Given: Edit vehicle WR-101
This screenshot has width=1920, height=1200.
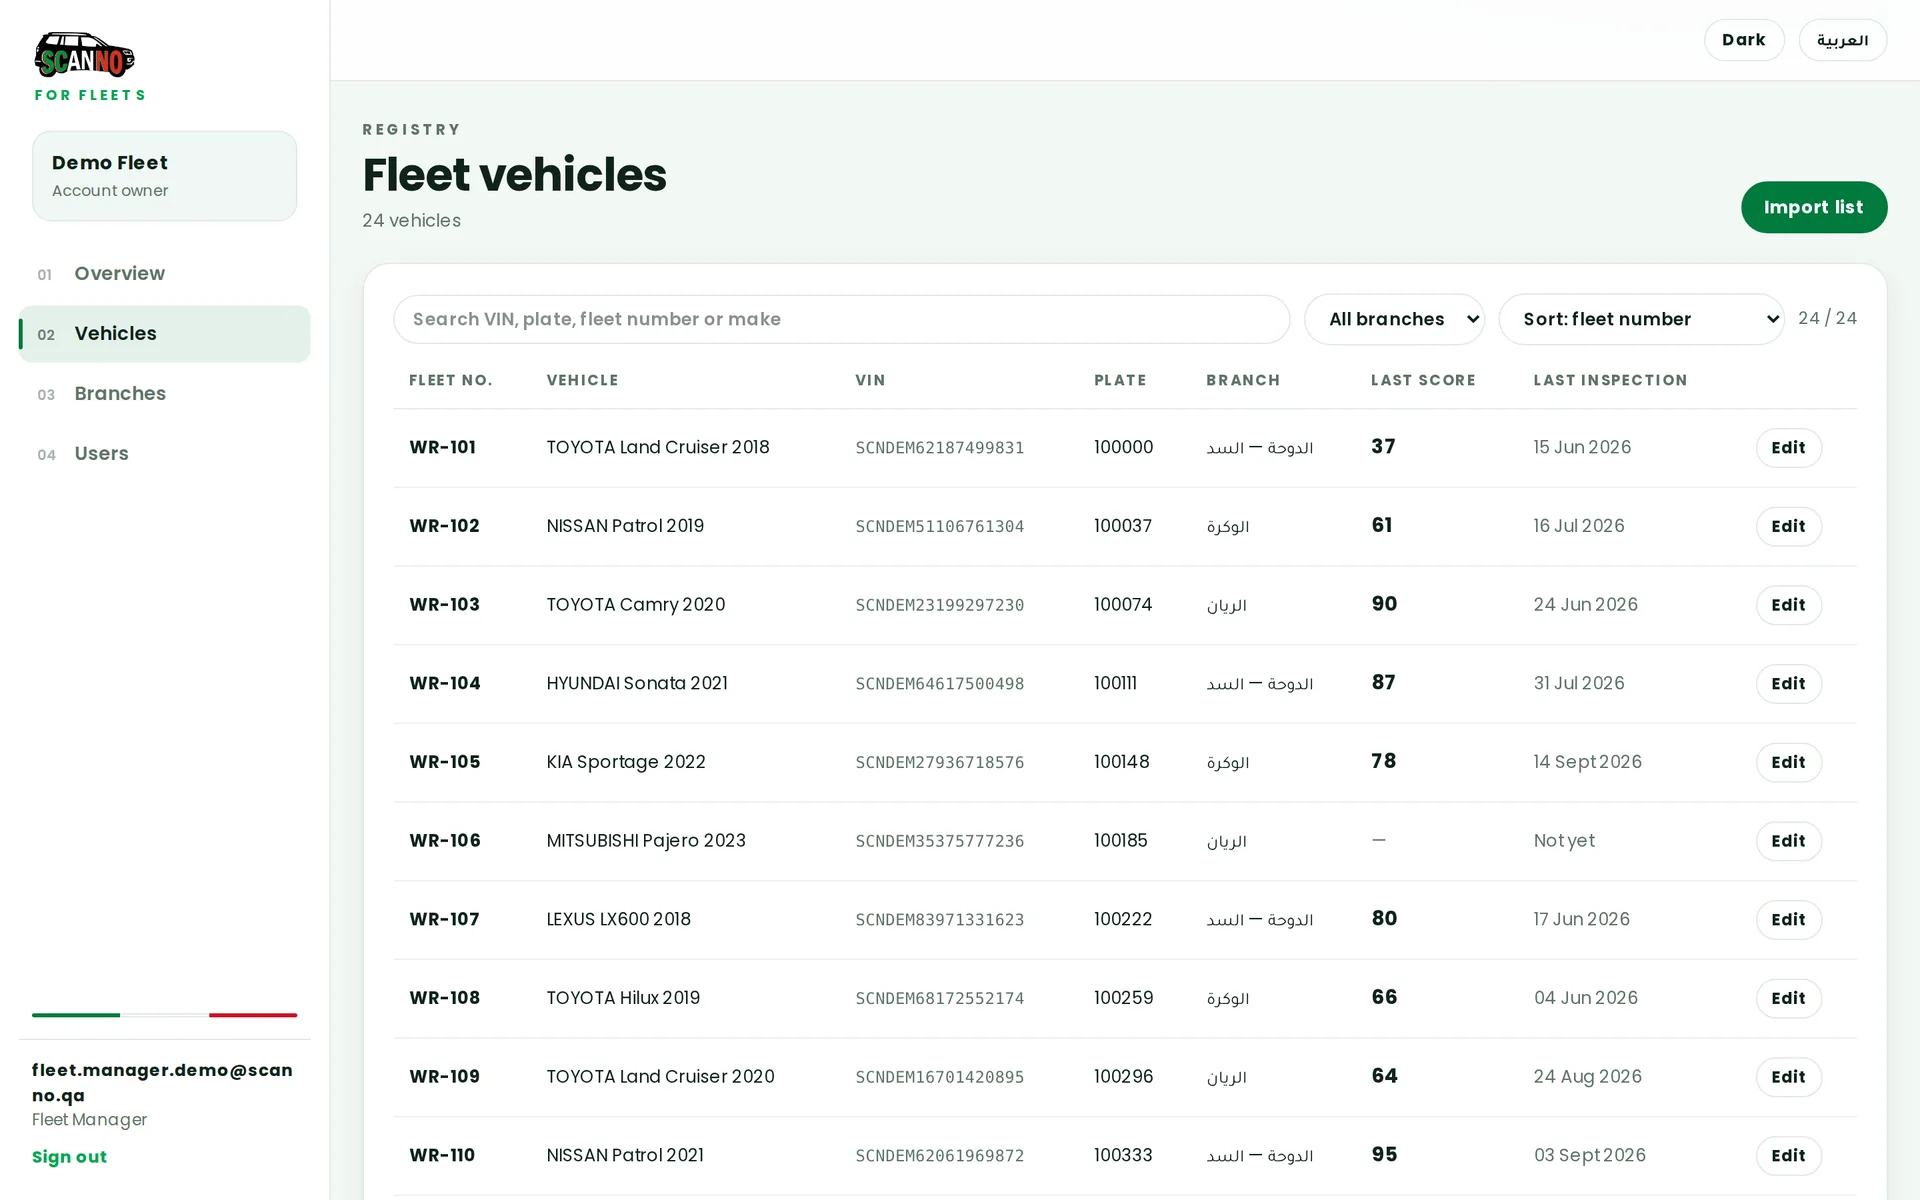Looking at the screenshot, I should (1788, 448).
